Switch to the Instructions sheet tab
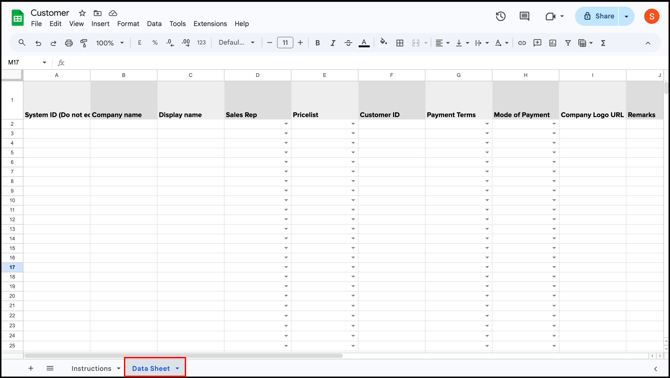670x378 pixels. coord(91,368)
